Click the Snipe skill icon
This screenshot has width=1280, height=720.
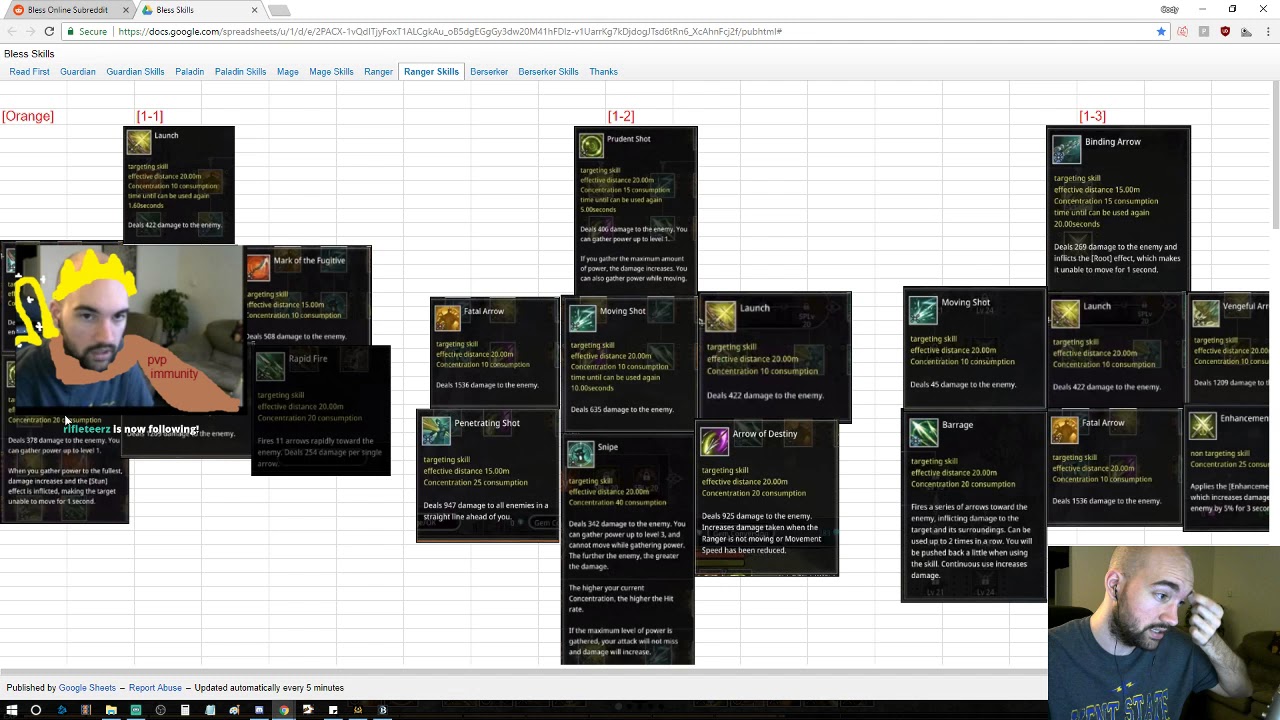click(581, 454)
